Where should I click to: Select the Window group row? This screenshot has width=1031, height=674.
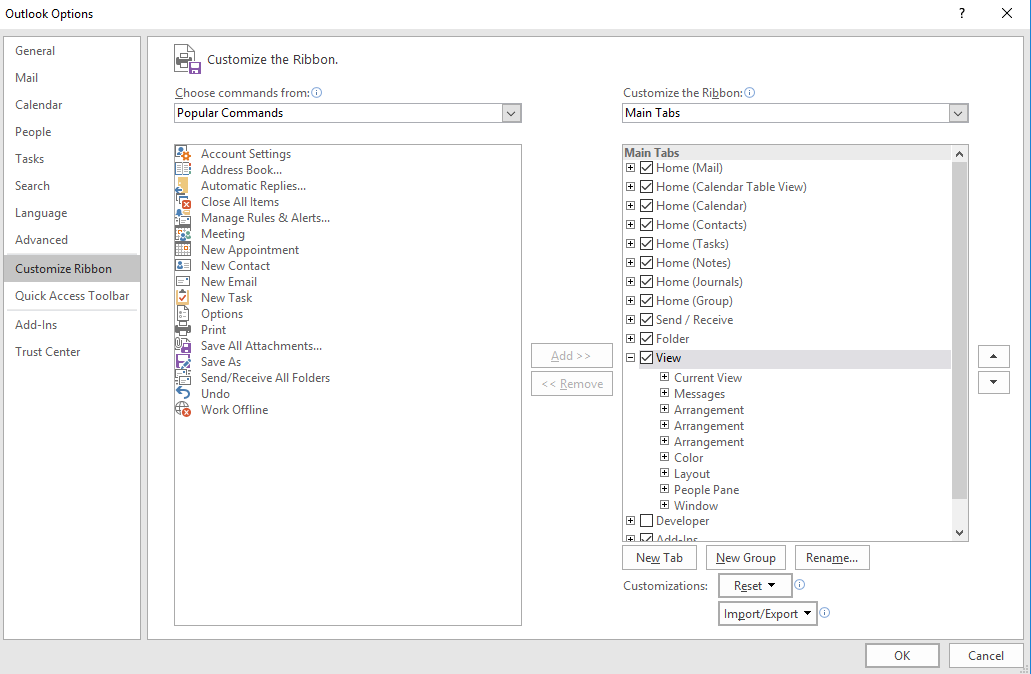[x=696, y=506]
